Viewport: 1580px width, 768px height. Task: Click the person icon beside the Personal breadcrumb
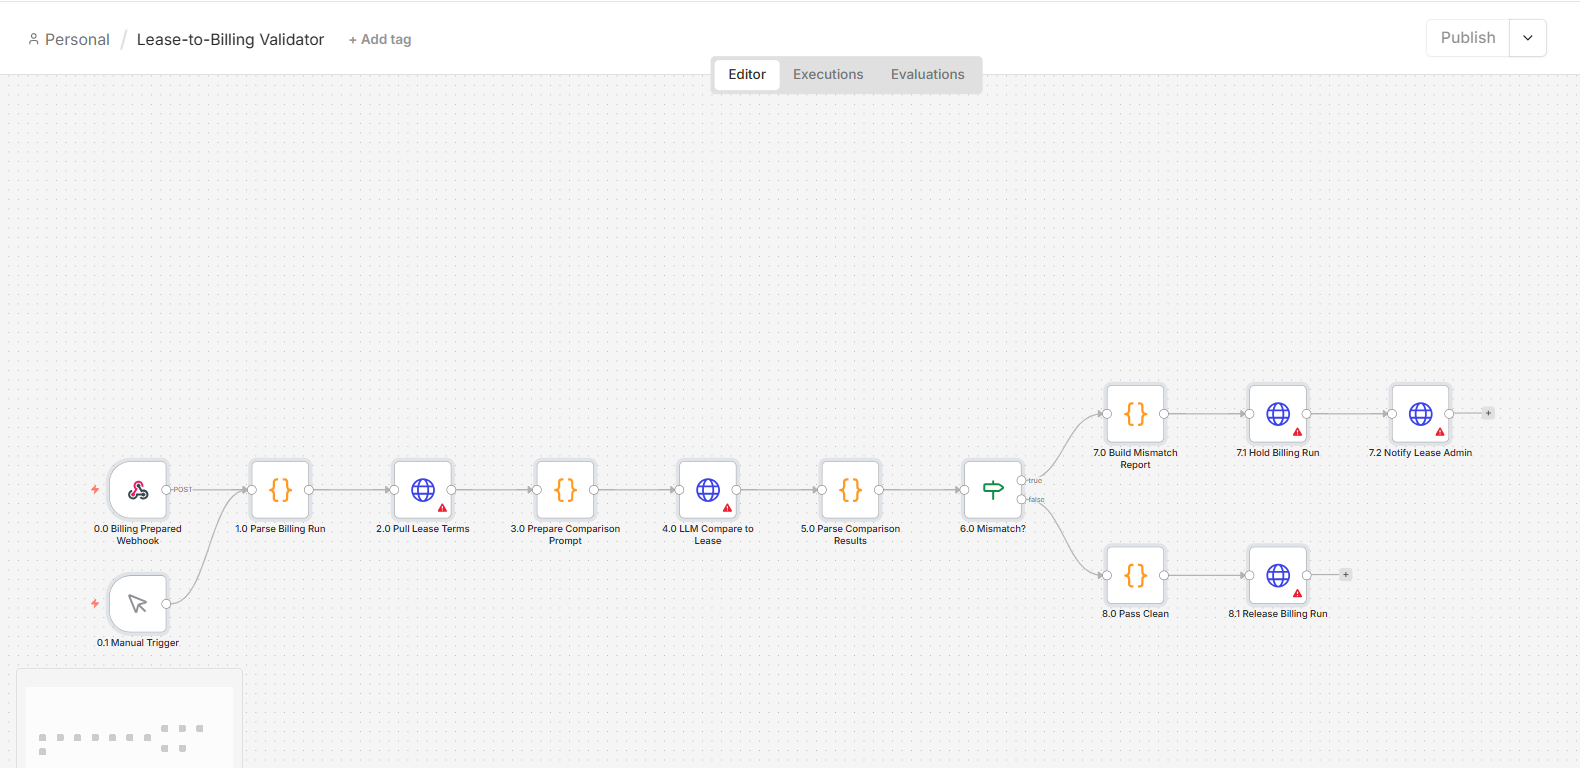(34, 39)
